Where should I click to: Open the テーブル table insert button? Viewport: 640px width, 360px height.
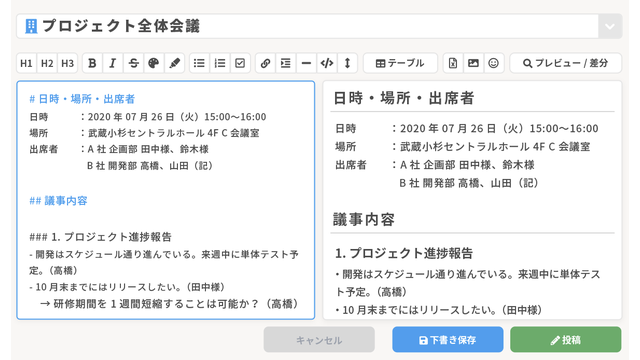tap(400, 63)
